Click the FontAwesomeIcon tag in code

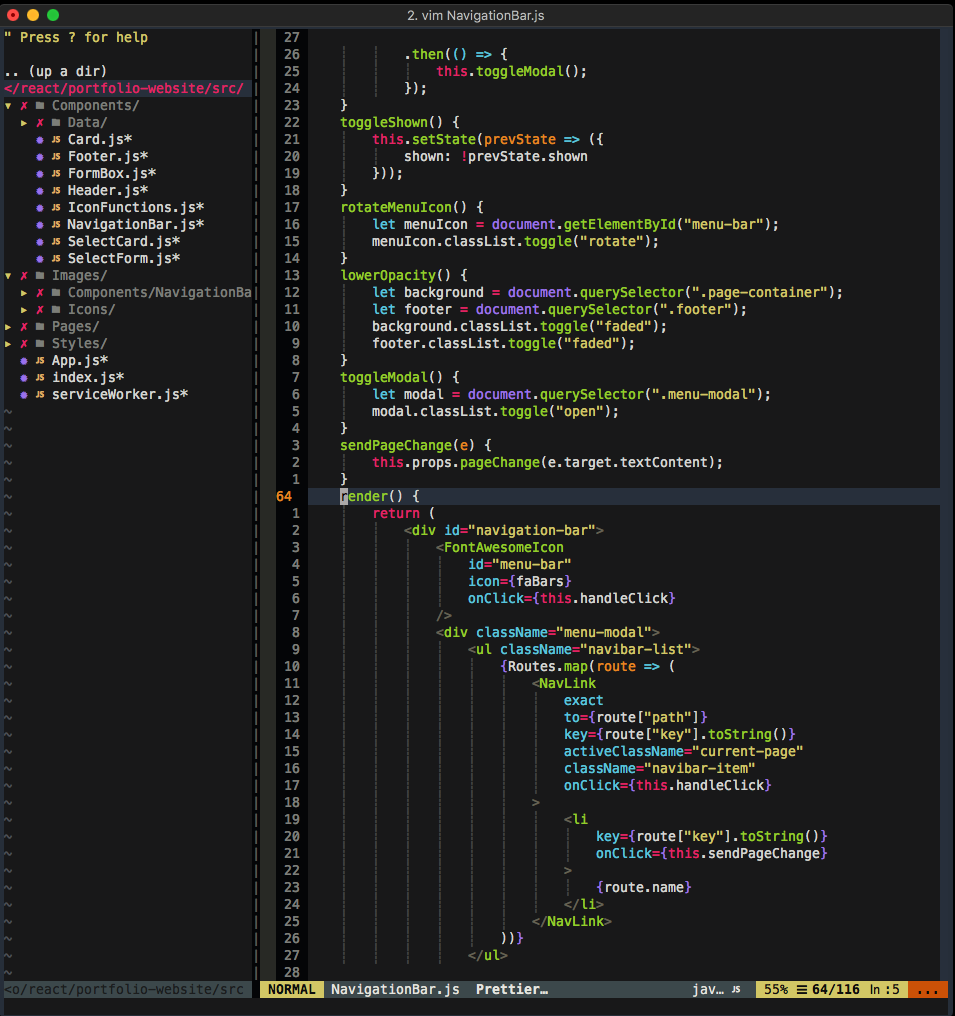click(x=504, y=548)
